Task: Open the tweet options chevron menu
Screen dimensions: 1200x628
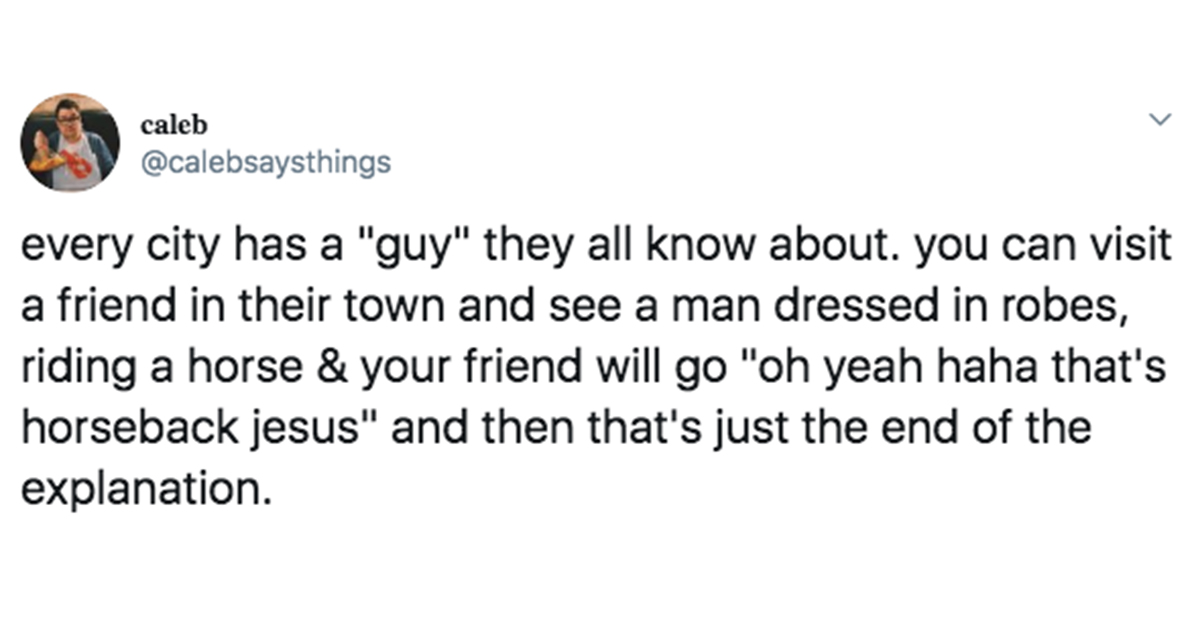Action: [1159, 121]
